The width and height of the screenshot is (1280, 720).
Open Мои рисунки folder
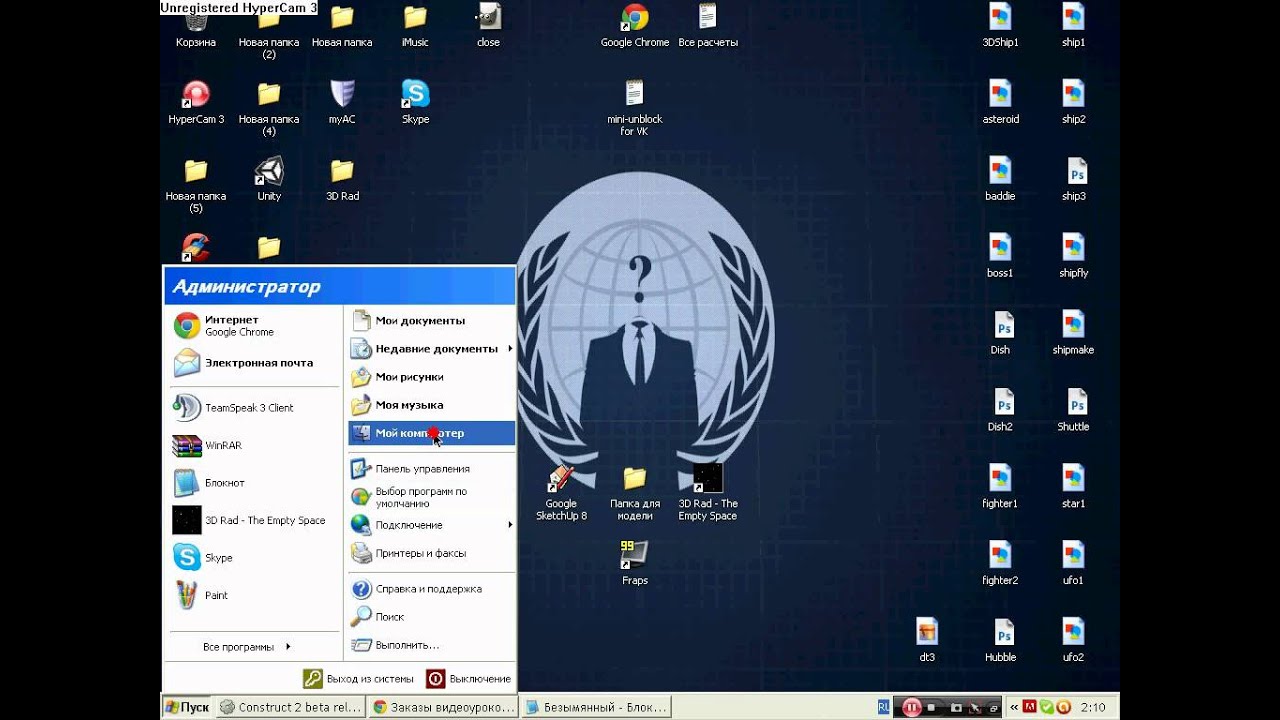point(431,377)
